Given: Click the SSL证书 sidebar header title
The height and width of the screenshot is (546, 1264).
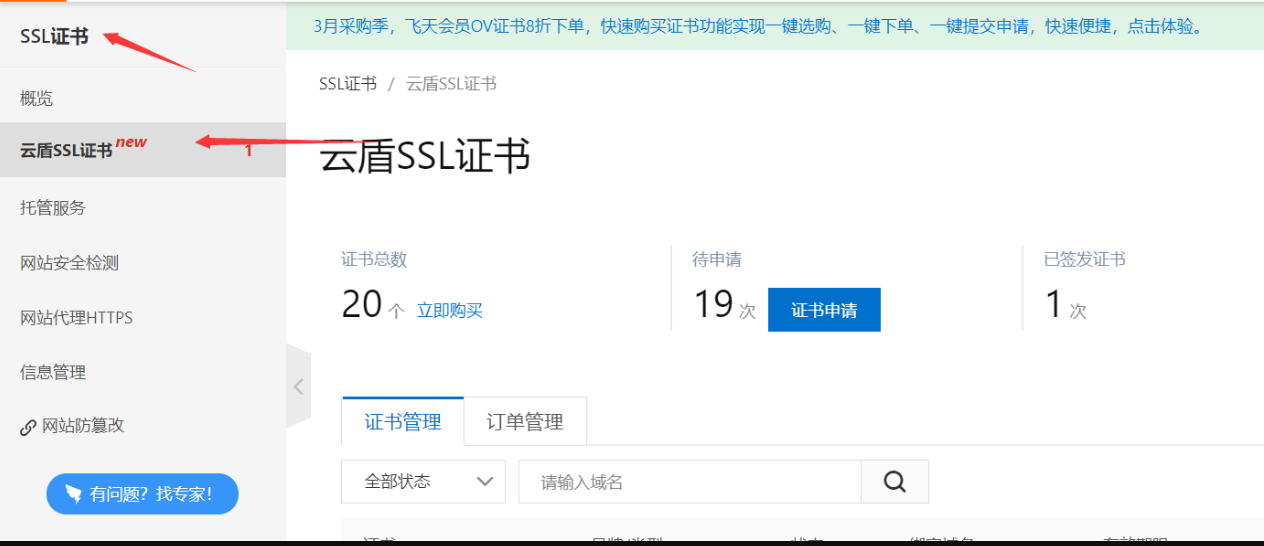Looking at the screenshot, I should [x=54, y=37].
